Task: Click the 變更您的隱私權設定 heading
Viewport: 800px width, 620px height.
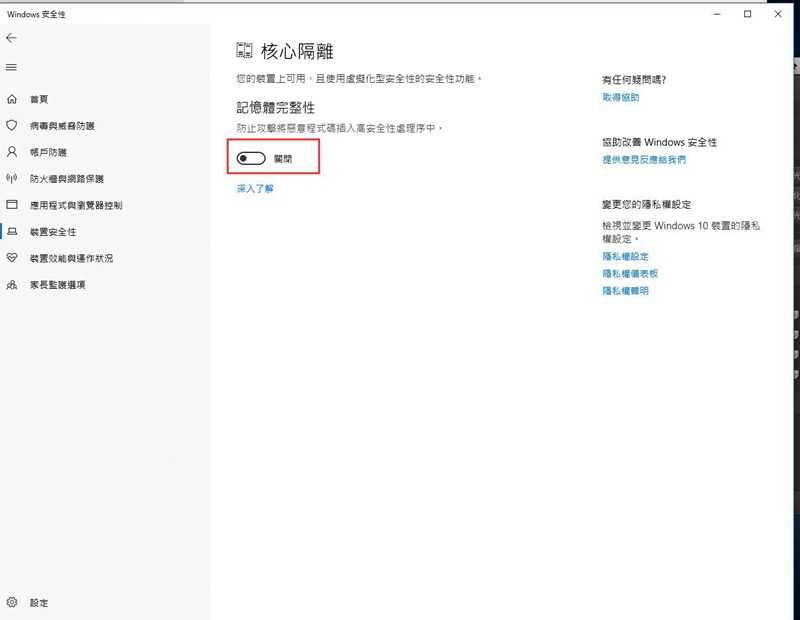Action: coord(647,205)
